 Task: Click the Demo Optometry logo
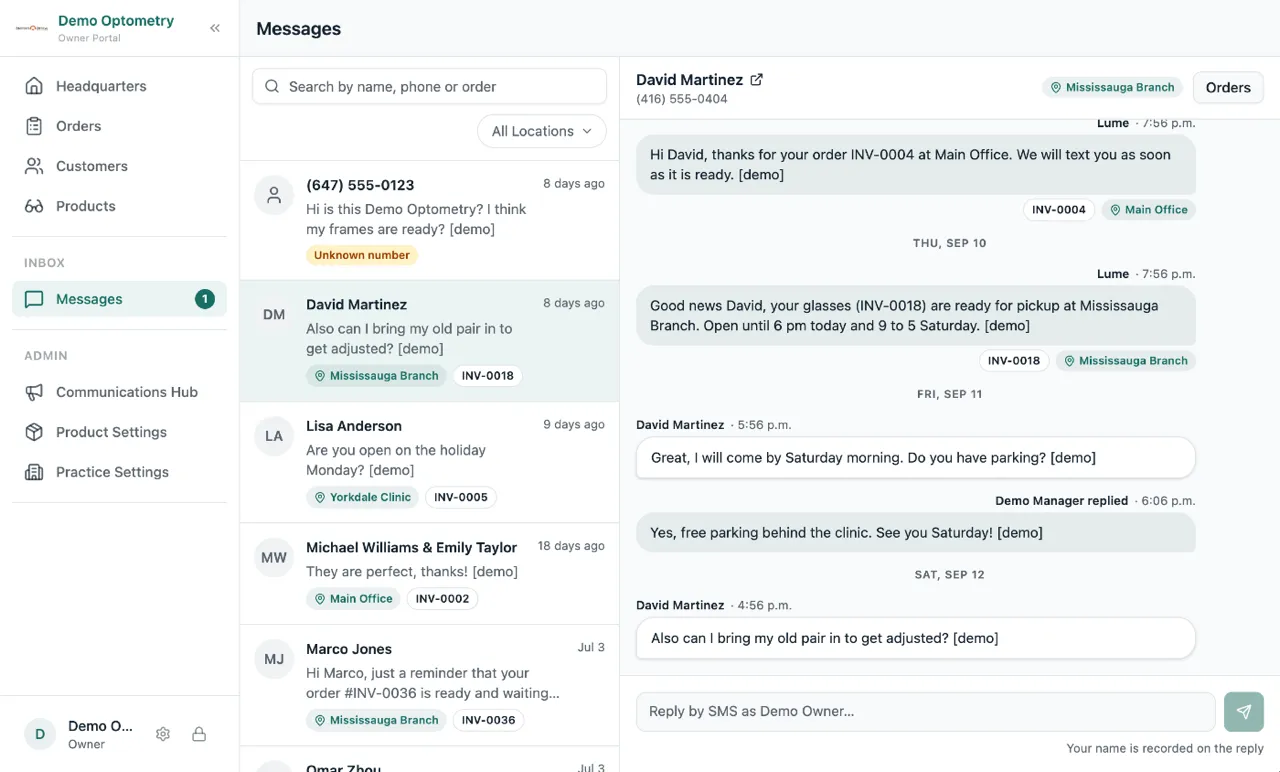[x=32, y=28]
